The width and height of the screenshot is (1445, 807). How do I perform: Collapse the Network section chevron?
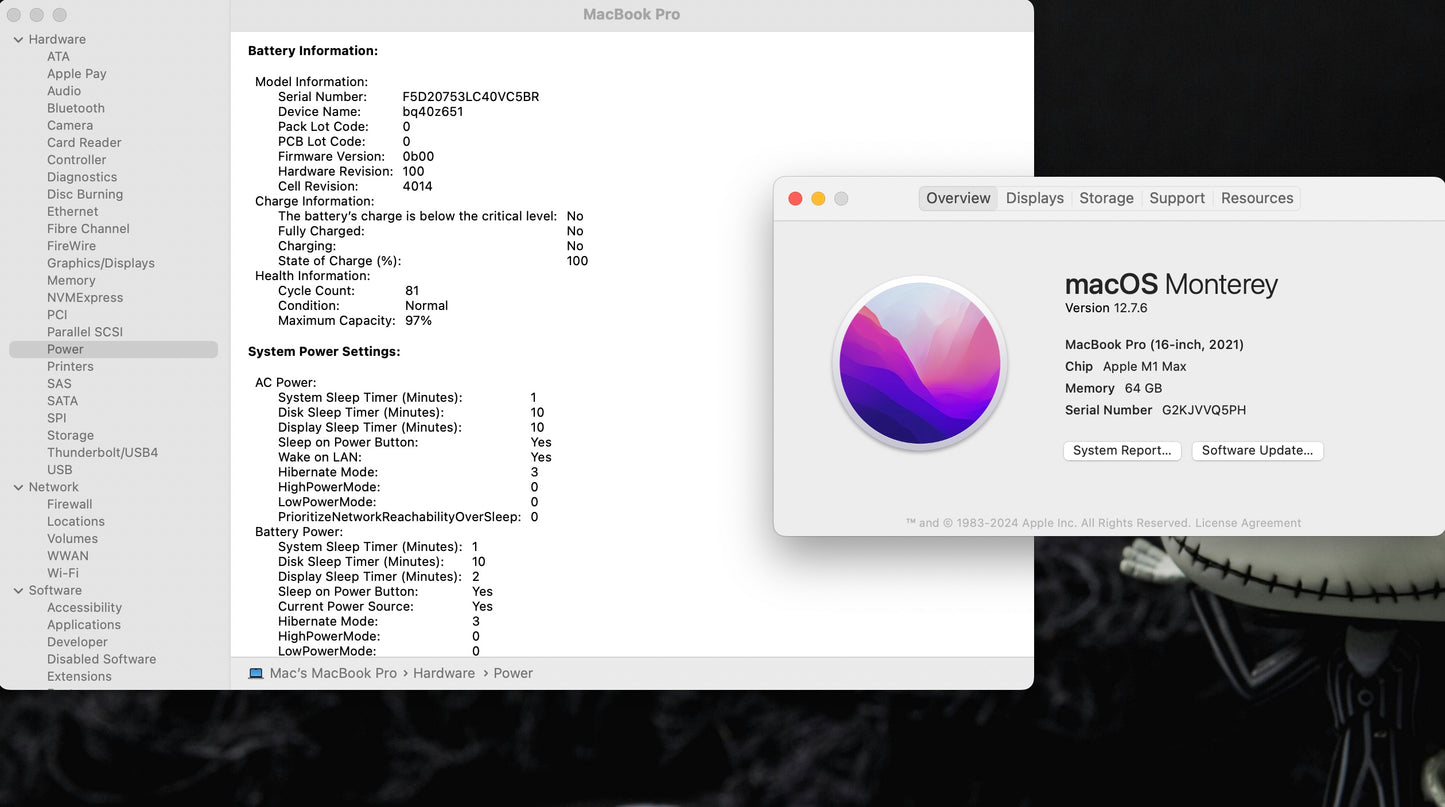18,488
